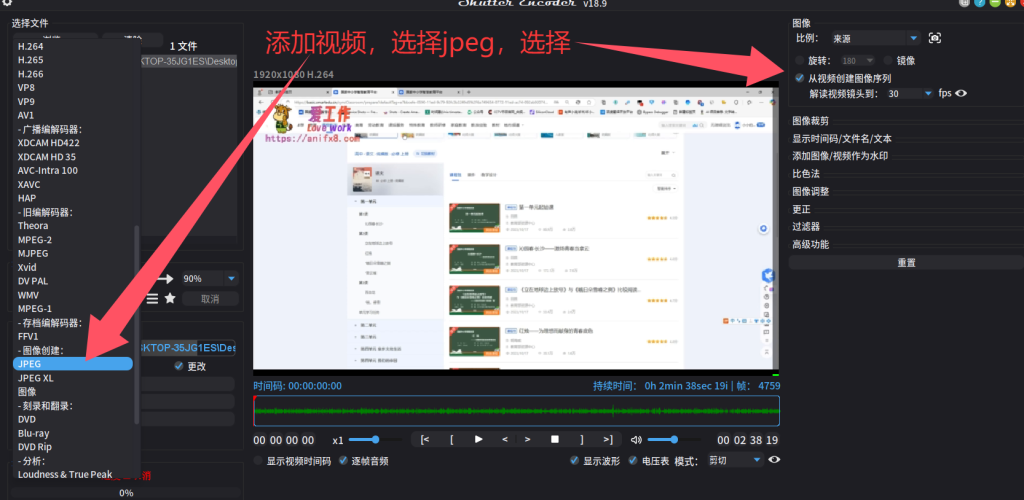
Task: Select JPEG in the function list
Action: pos(73,364)
